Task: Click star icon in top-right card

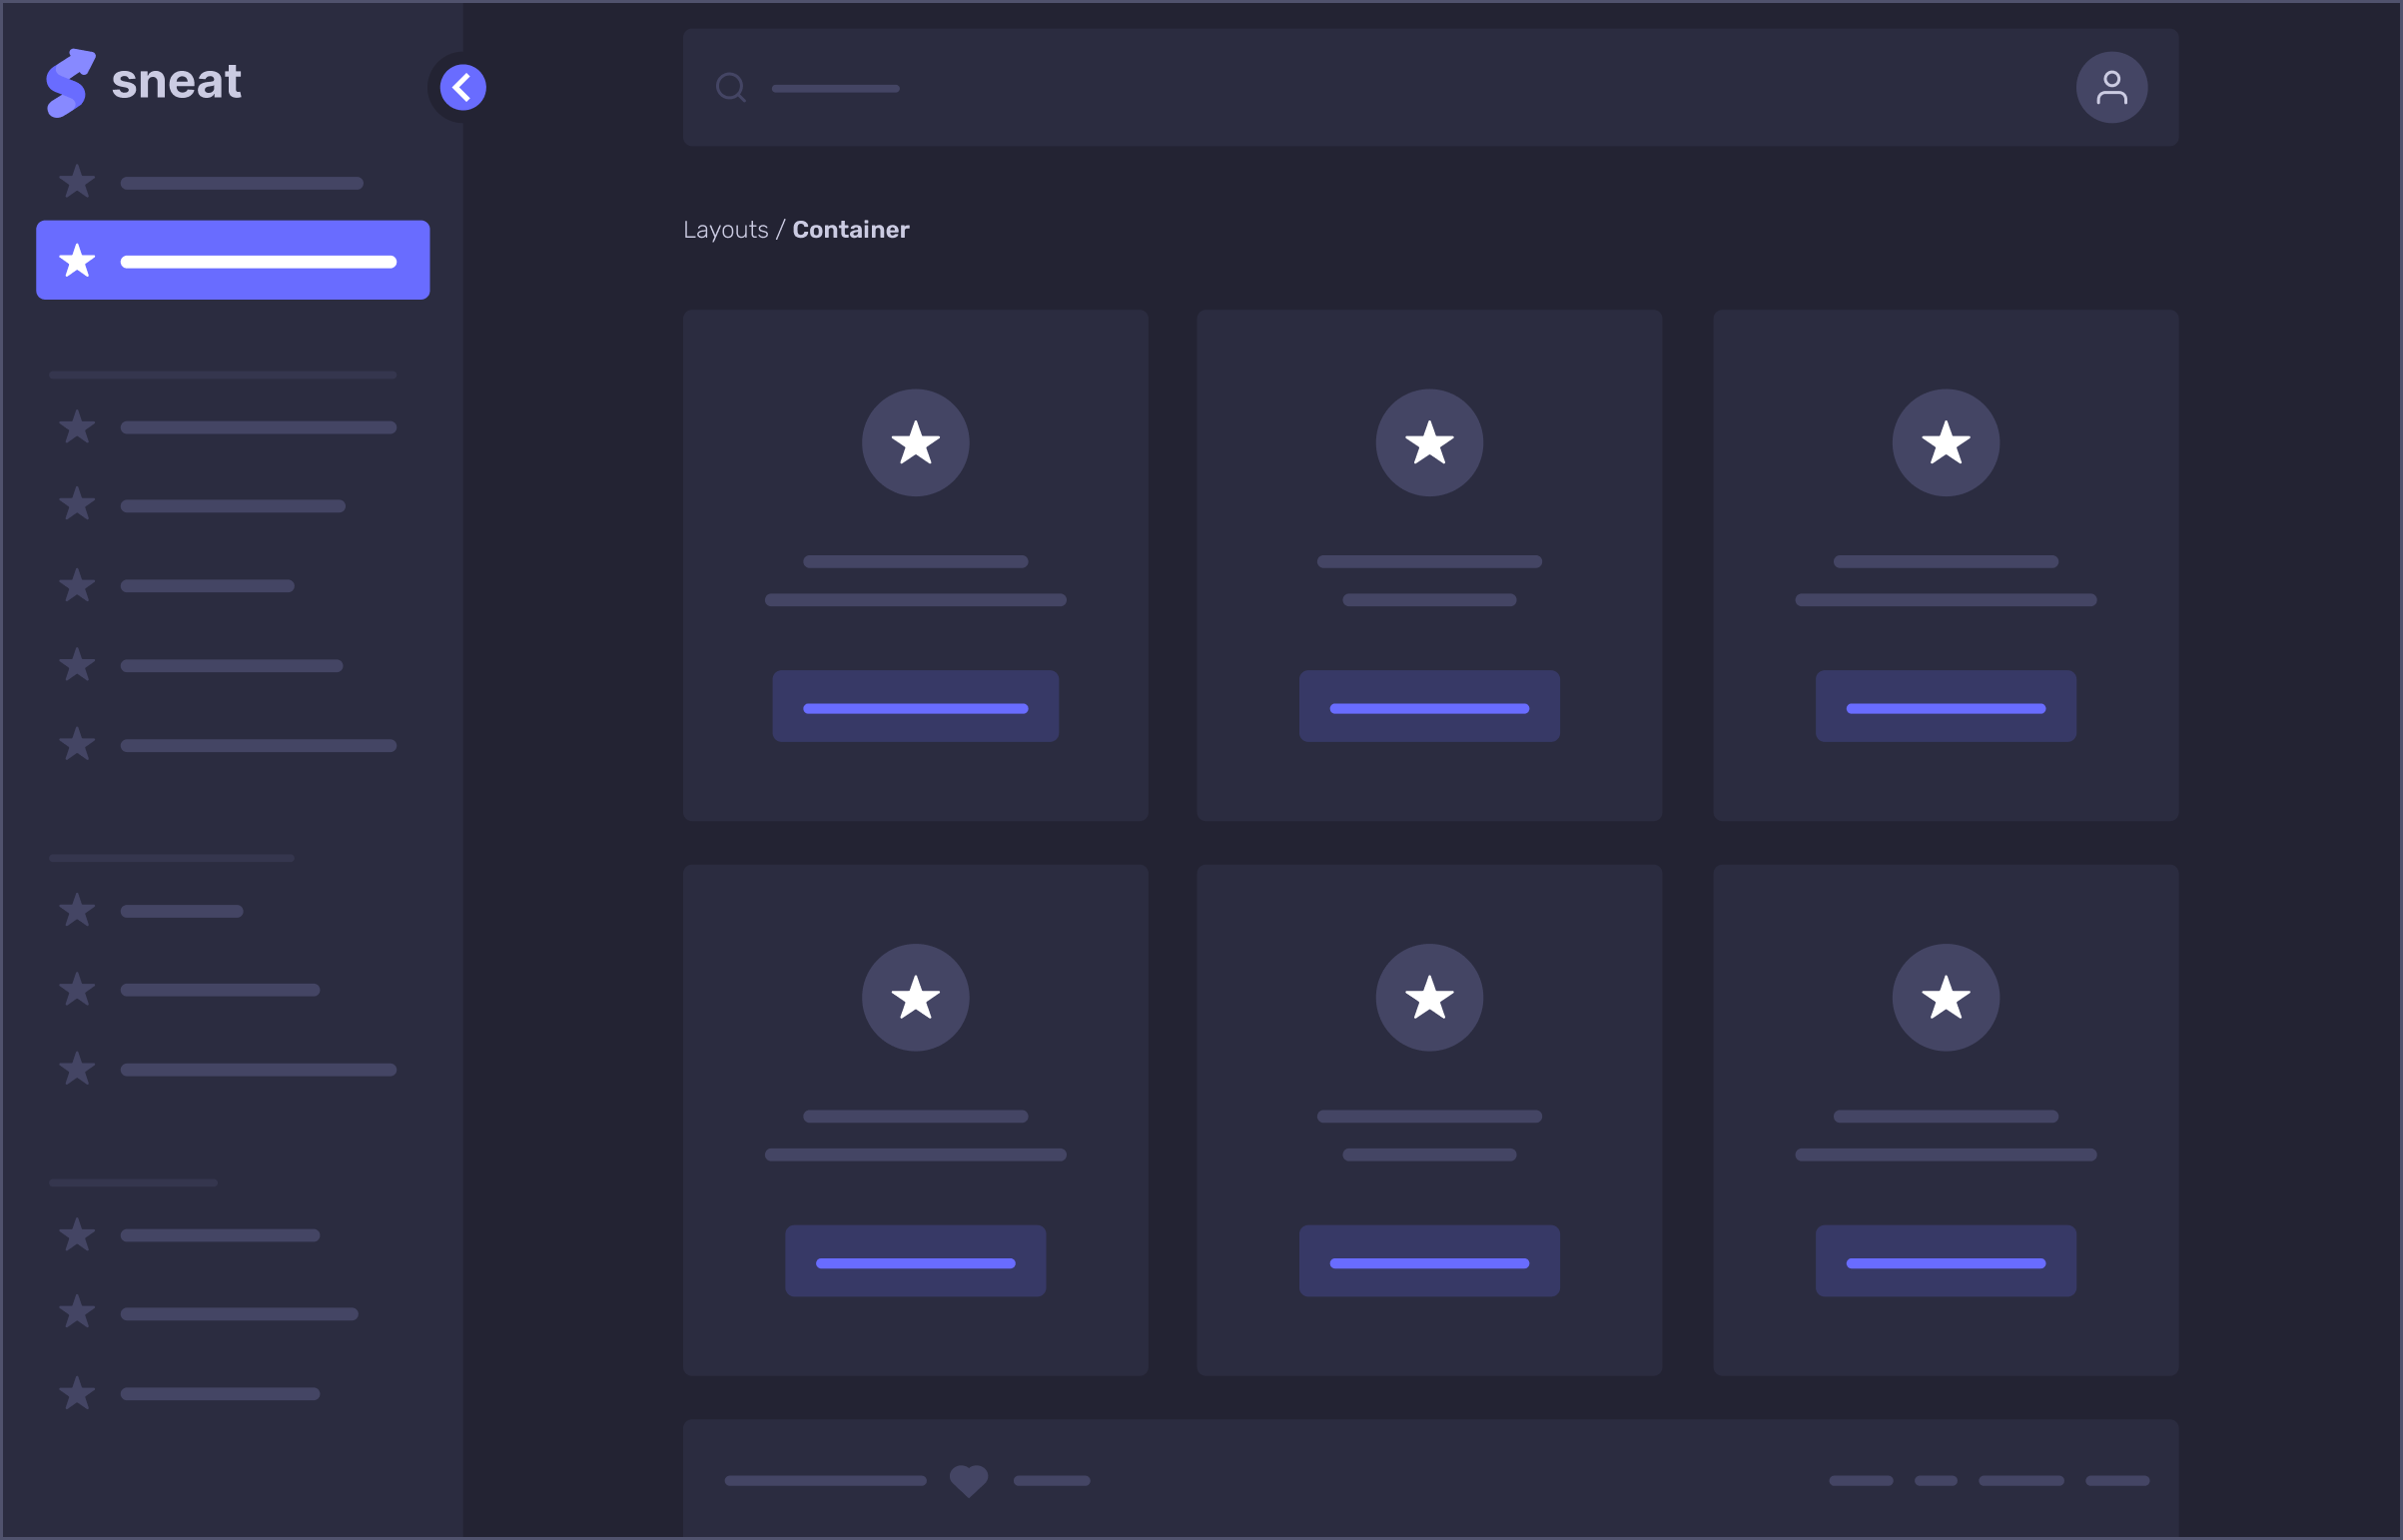Action: point(1945,443)
